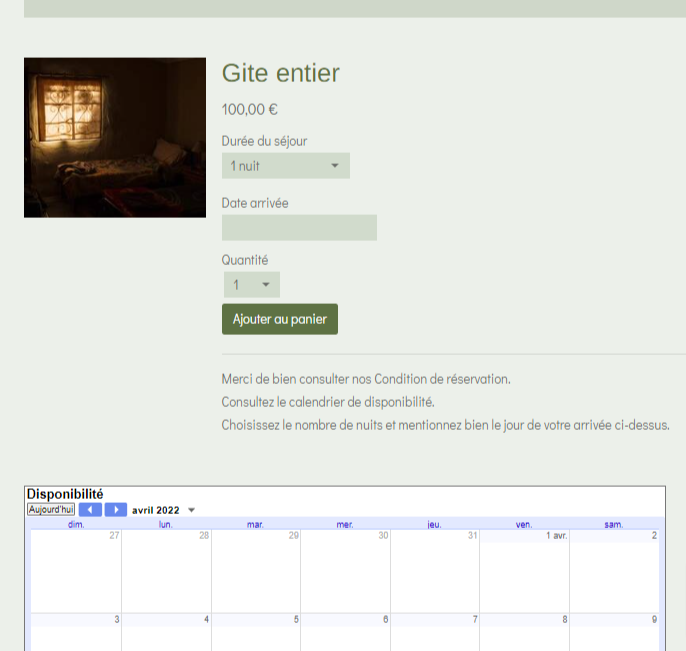Choose day 31 in the jeu. column

[x=434, y=570]
